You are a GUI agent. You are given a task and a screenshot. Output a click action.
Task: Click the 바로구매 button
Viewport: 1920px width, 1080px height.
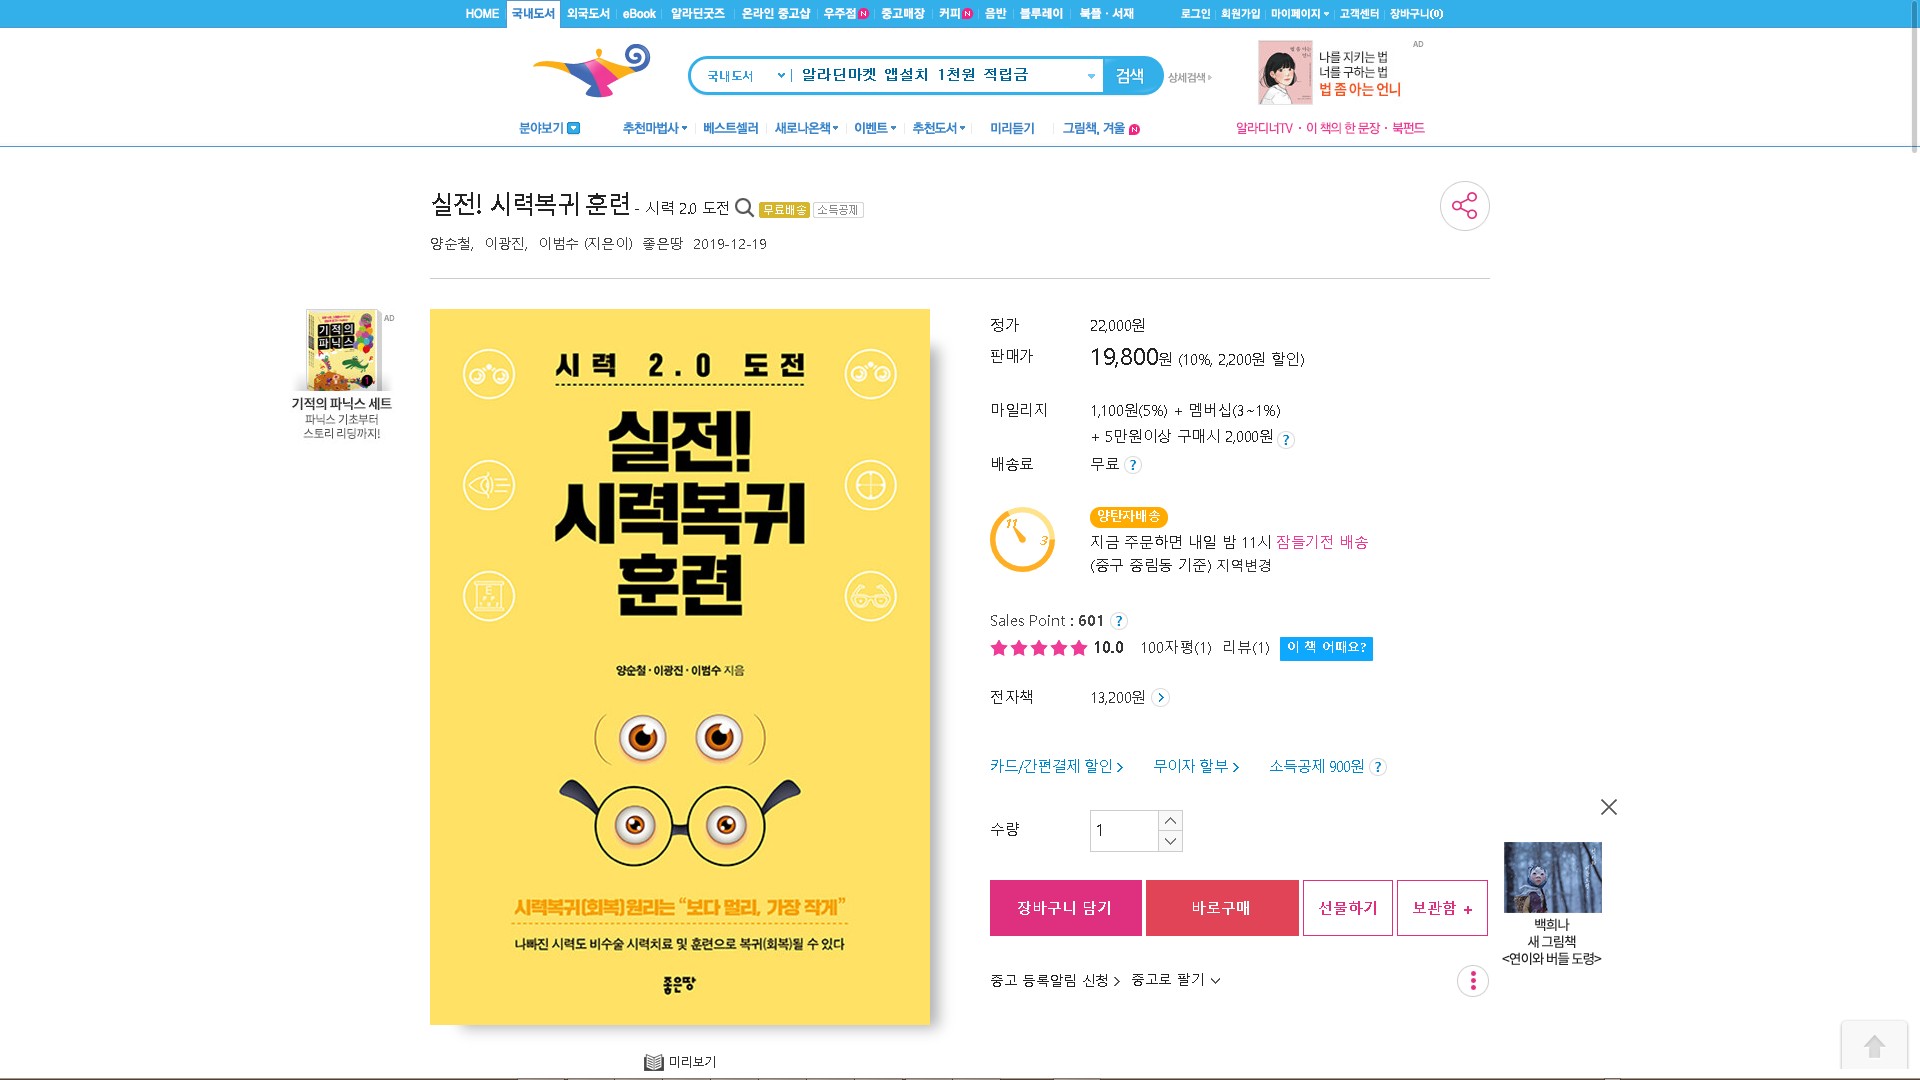[1221, 908]
